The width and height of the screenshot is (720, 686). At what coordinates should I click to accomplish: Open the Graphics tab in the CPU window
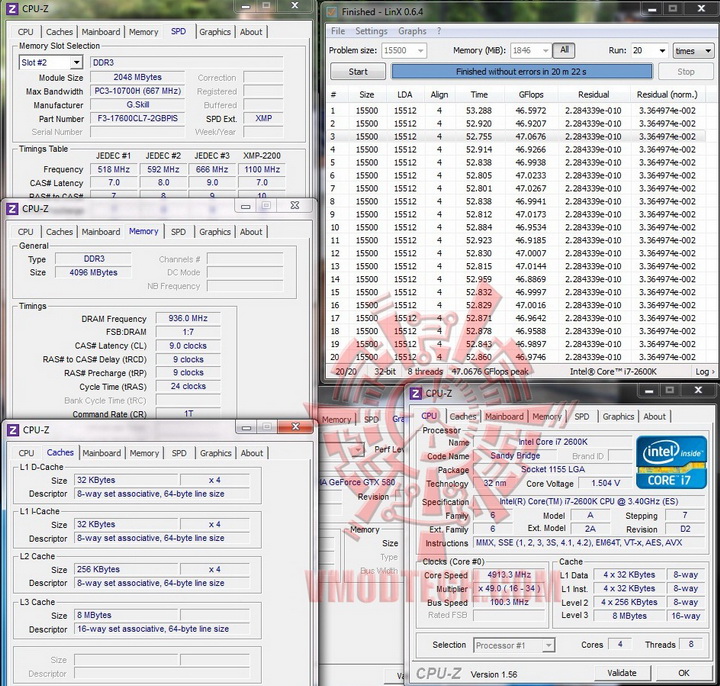(618, 416)
